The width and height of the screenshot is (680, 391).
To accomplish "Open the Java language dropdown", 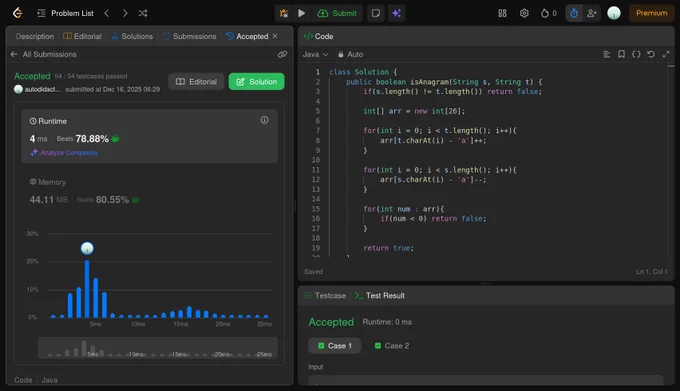I will click(315, 54).
